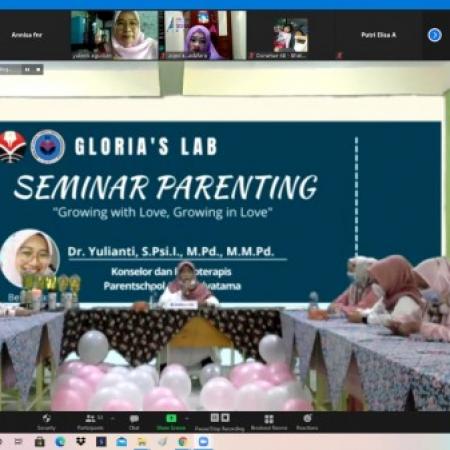Image resolution: width=450 pixels, height=450 pixels.
Task: Open the dark blue S app in taskbar
Action: 101,442
